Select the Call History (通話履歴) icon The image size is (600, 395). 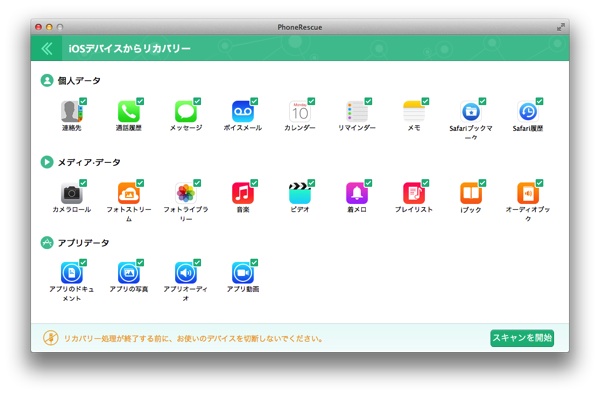[x=129, y=111]
